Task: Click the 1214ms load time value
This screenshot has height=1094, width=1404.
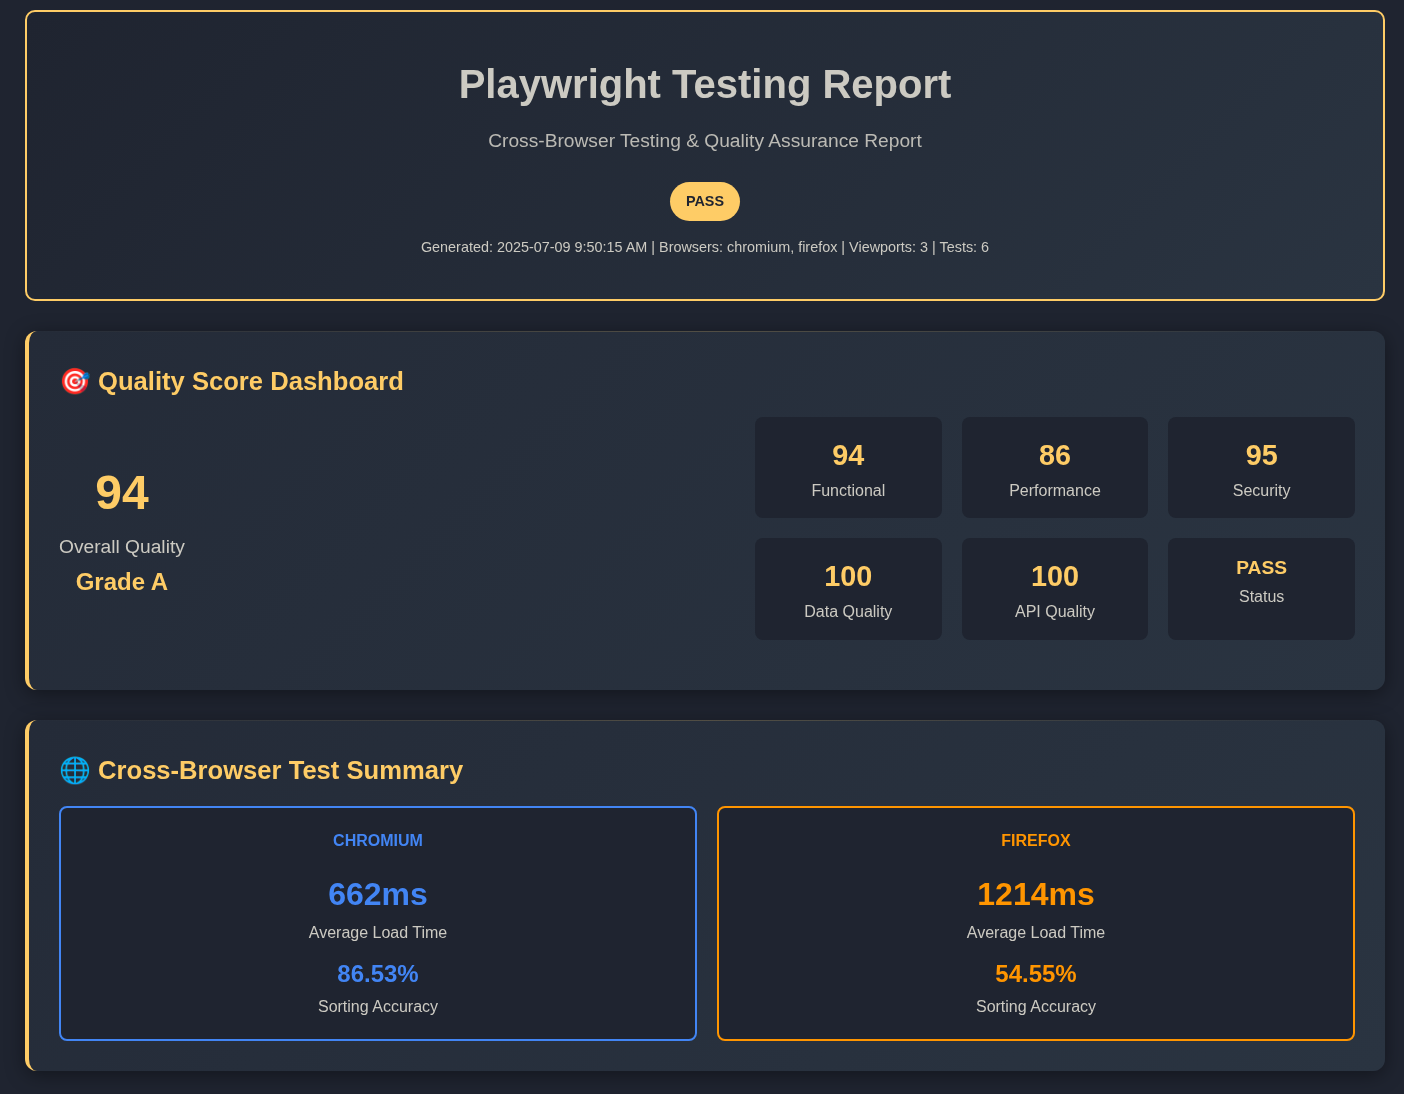Action: (x=1036, y=894)
